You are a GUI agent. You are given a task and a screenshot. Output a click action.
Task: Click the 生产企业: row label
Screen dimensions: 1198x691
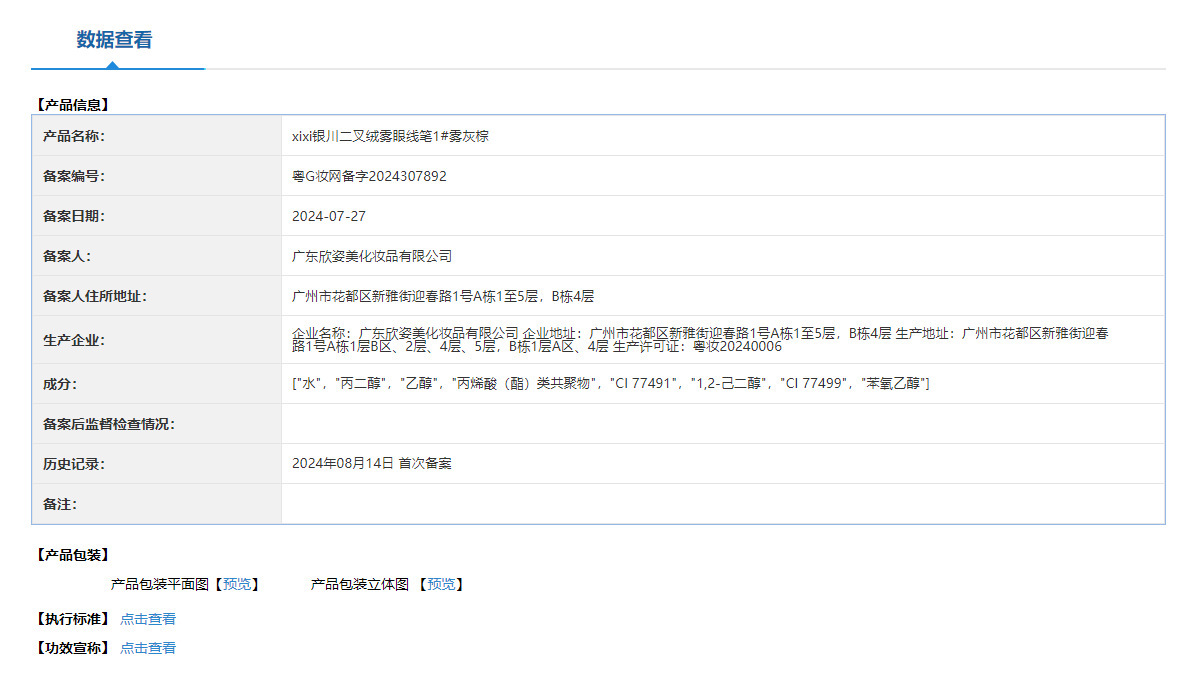(73, 340)
